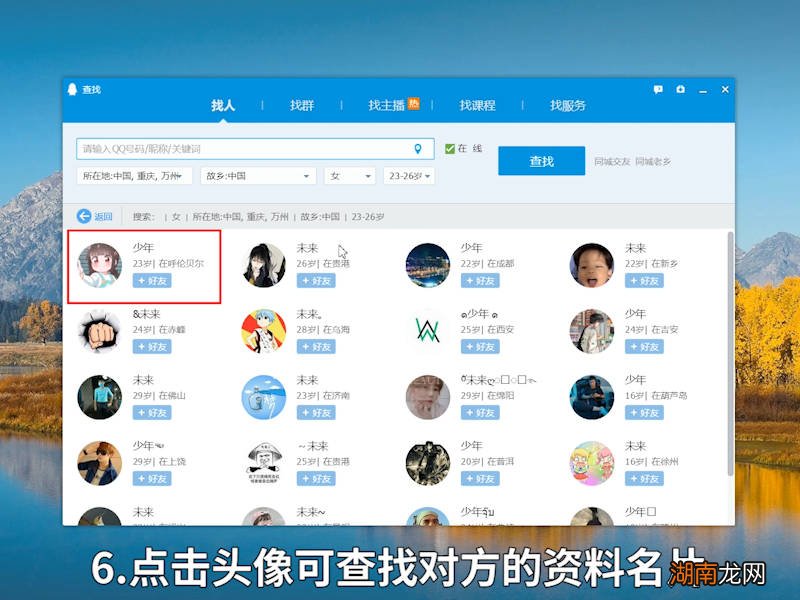Switch to the 找课程 tab
The image size is (800, 600).
477,104
